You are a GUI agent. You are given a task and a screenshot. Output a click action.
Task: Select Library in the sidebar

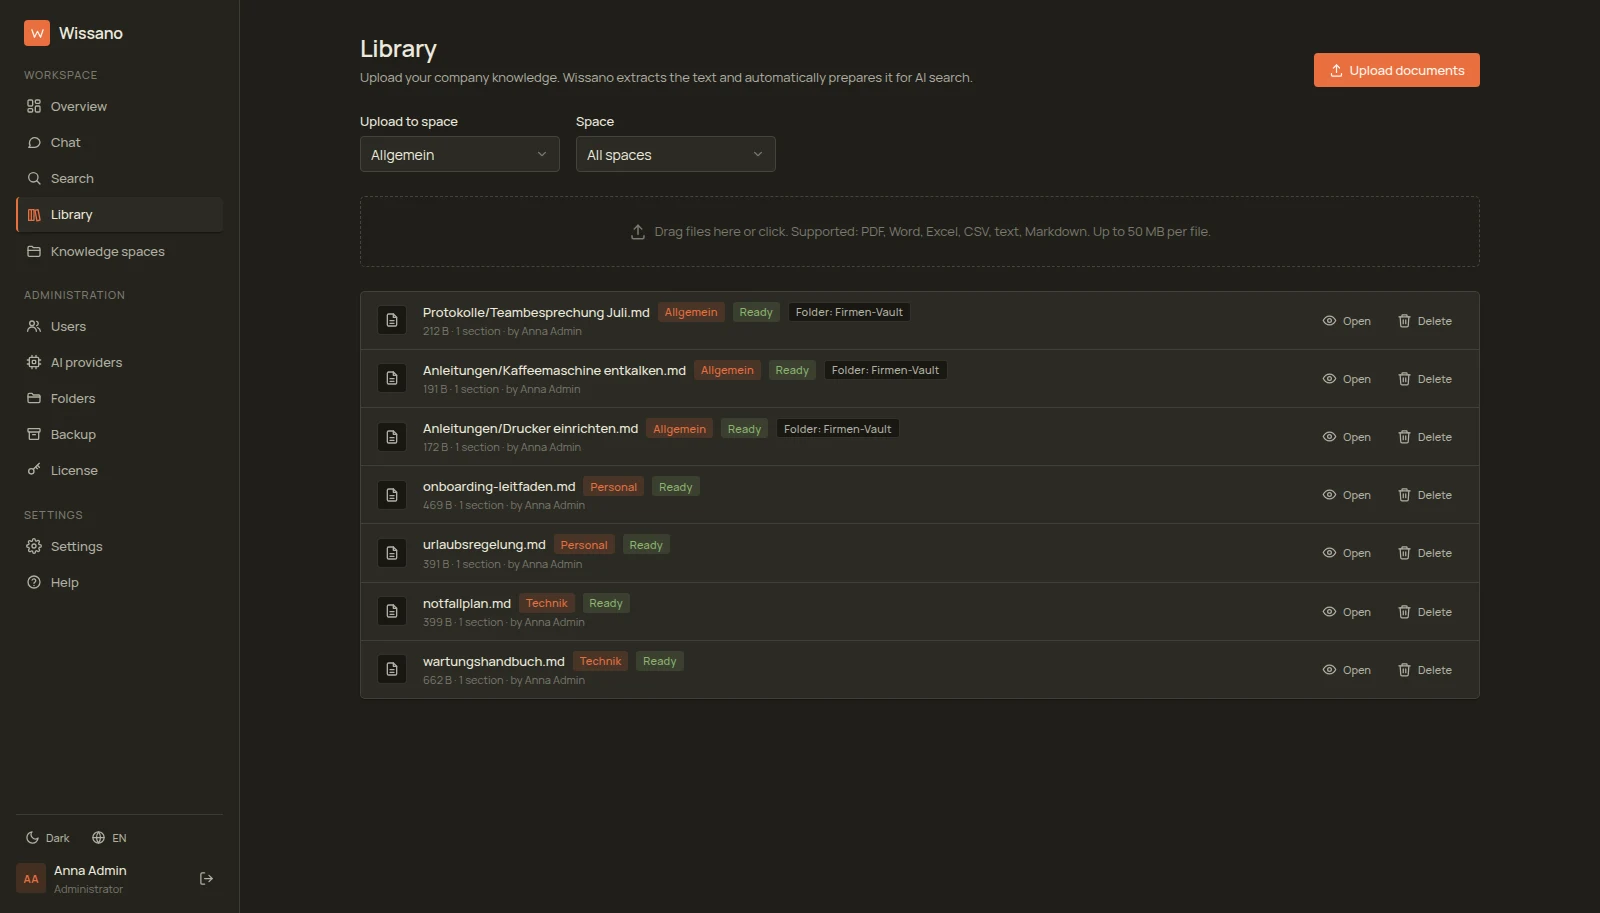point(119,214)
